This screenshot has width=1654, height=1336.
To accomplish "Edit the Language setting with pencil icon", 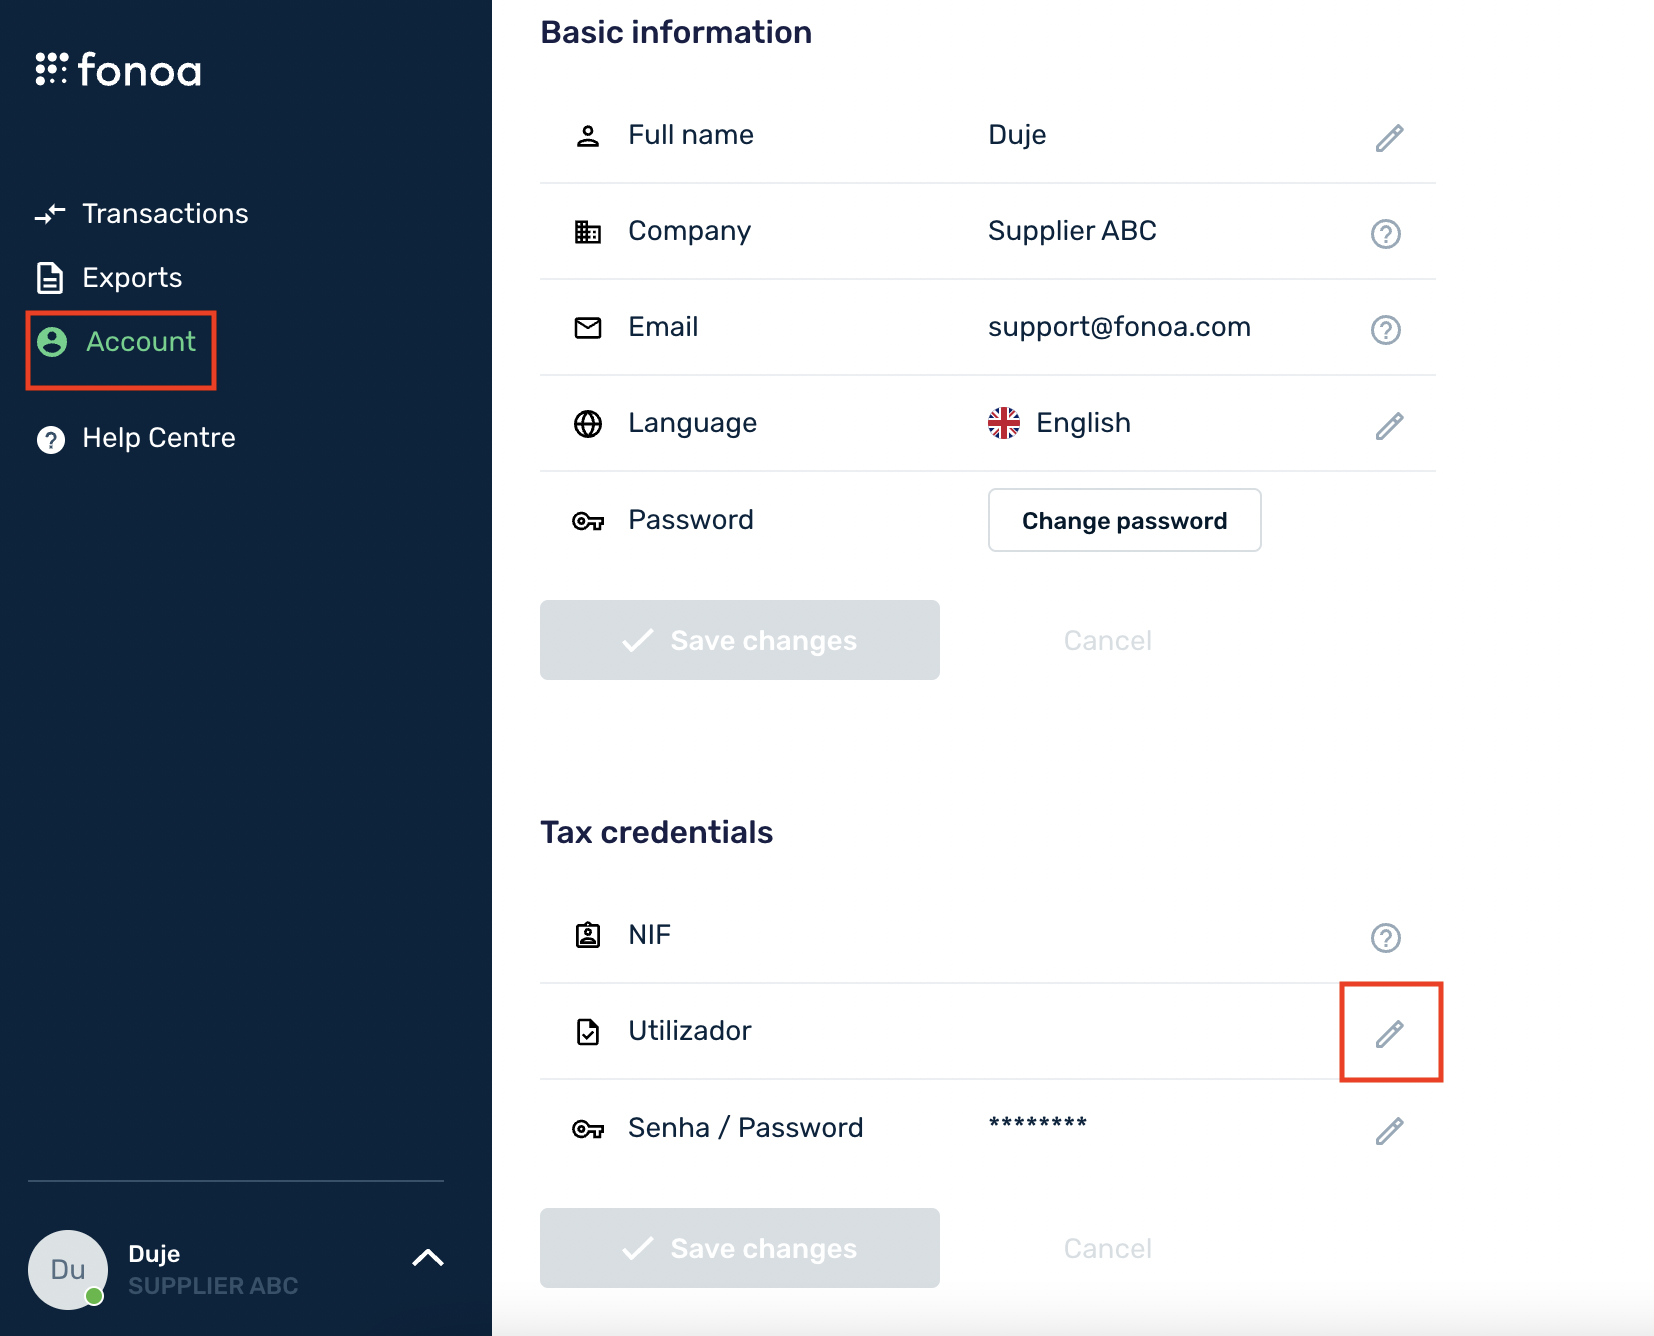I will tap(1389, 426).
